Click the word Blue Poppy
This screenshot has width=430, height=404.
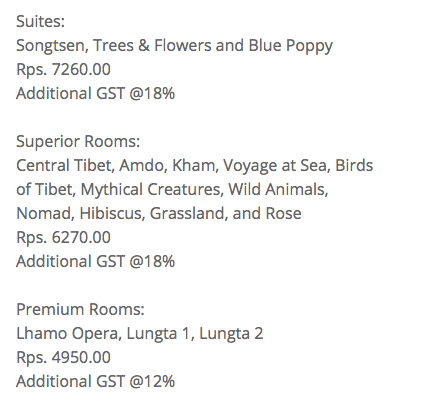(x=291, y=46)
